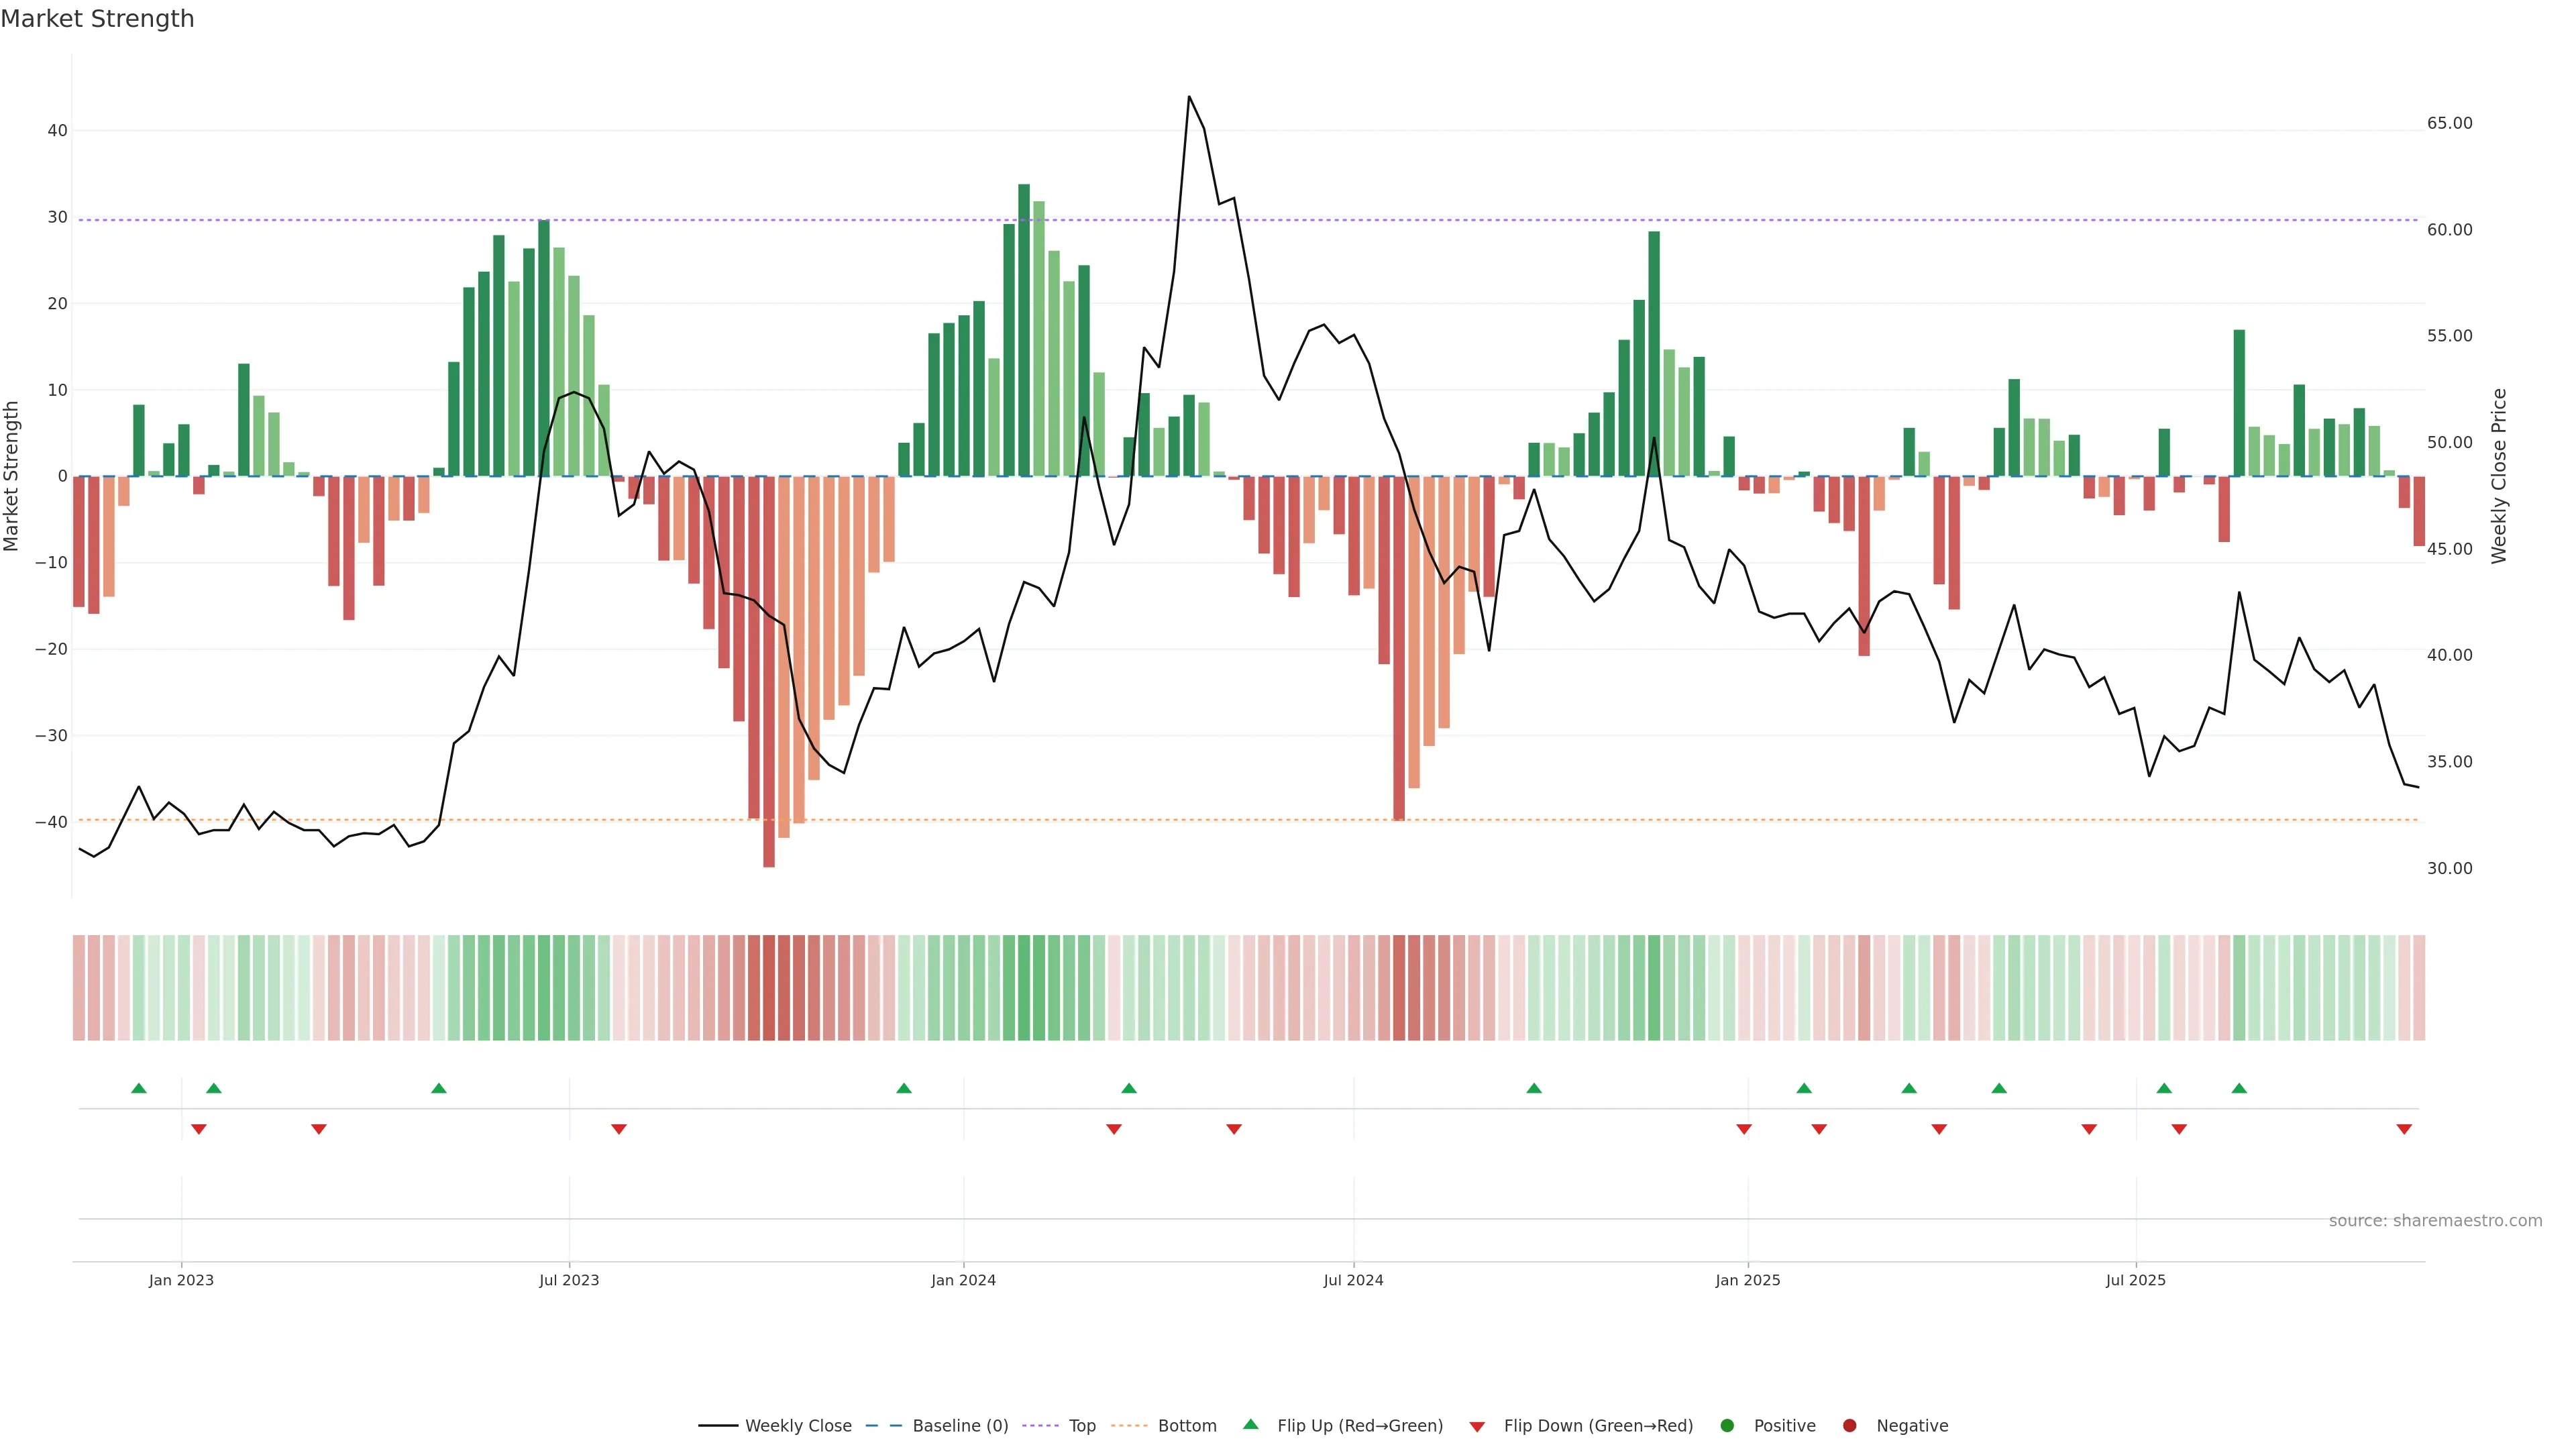Screen dimensions: 2576x1449
Task: Click the Flip Up green triangle legend icon
Action: coord(1250,1424)
